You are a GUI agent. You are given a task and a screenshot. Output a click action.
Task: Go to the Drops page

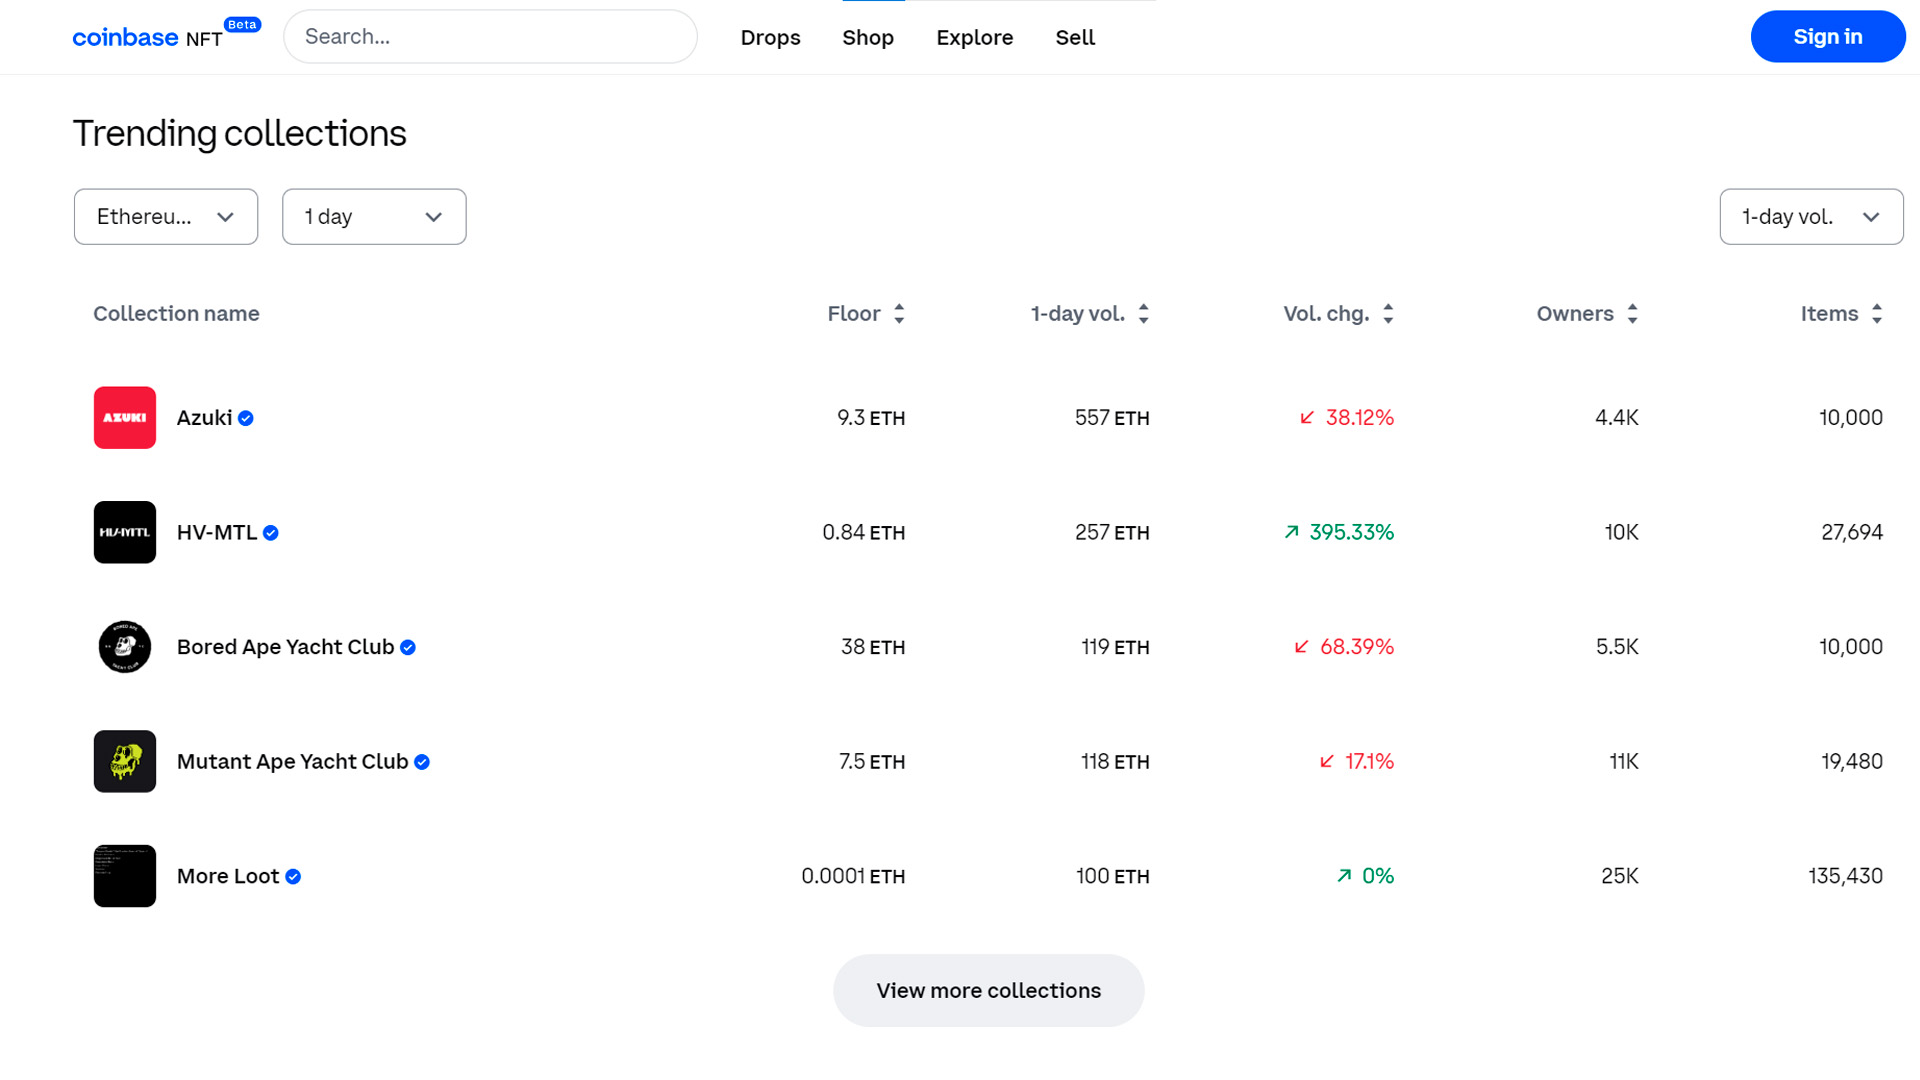(x=770, y=37)
